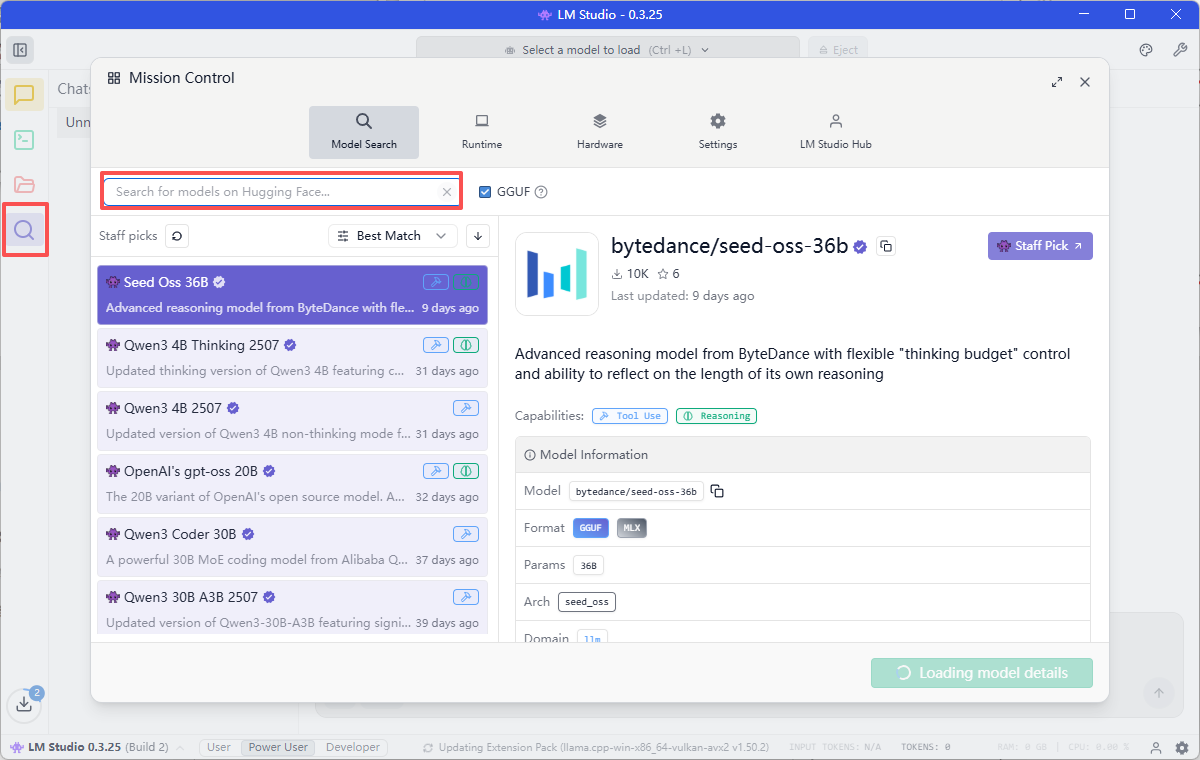
Task: Switch to User mode in status bar
Action: [x=219, y=747]
